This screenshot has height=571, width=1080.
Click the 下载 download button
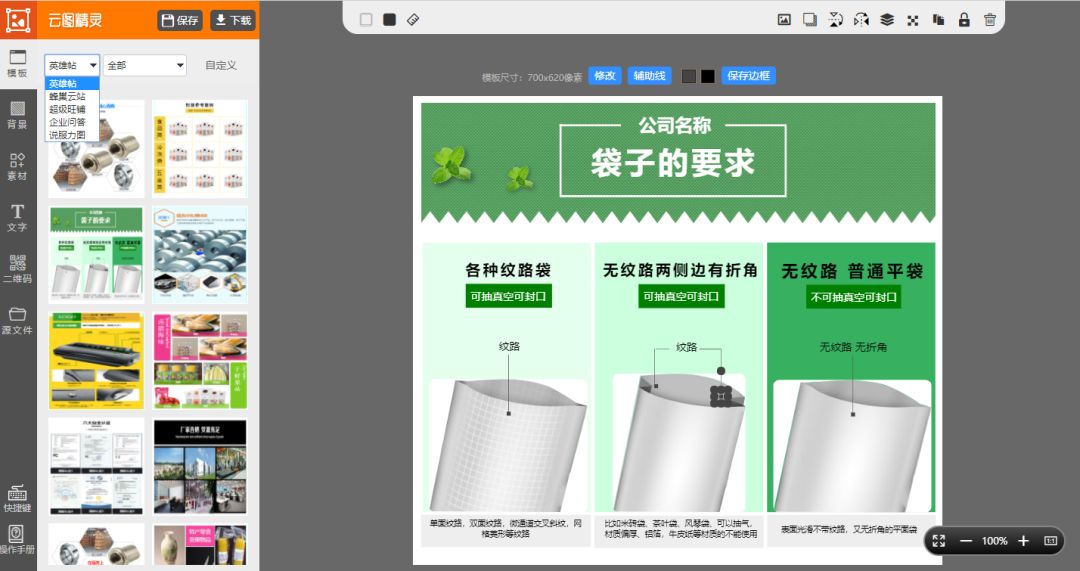233,21
